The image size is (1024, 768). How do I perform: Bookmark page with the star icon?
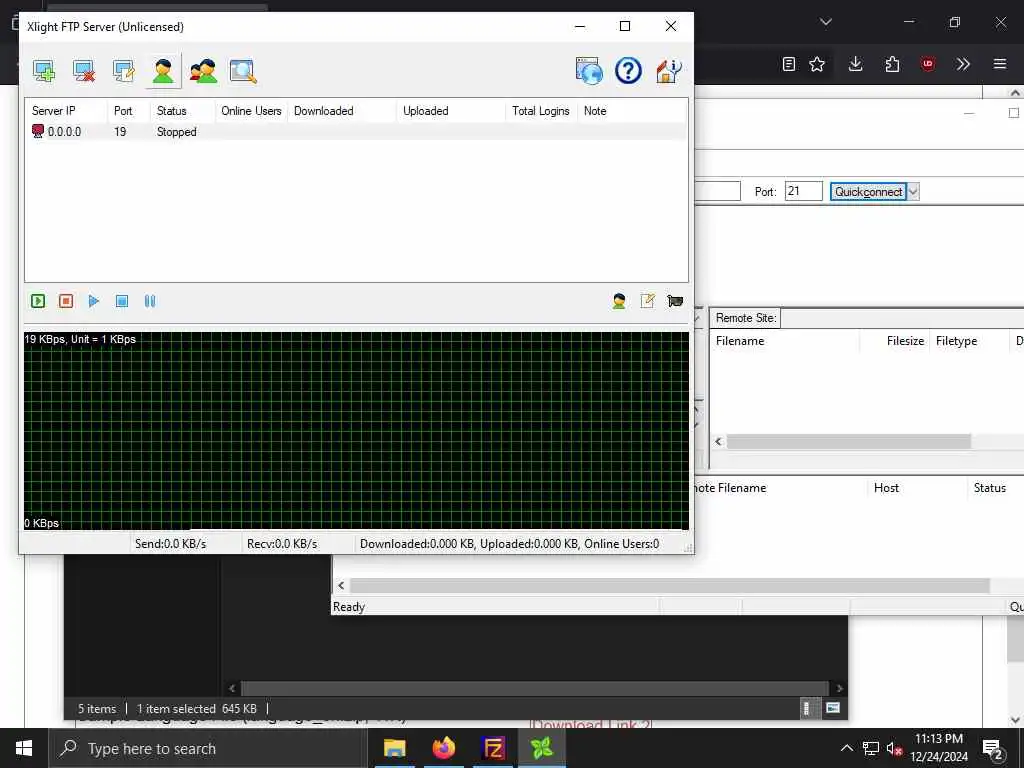coord(817,64)
